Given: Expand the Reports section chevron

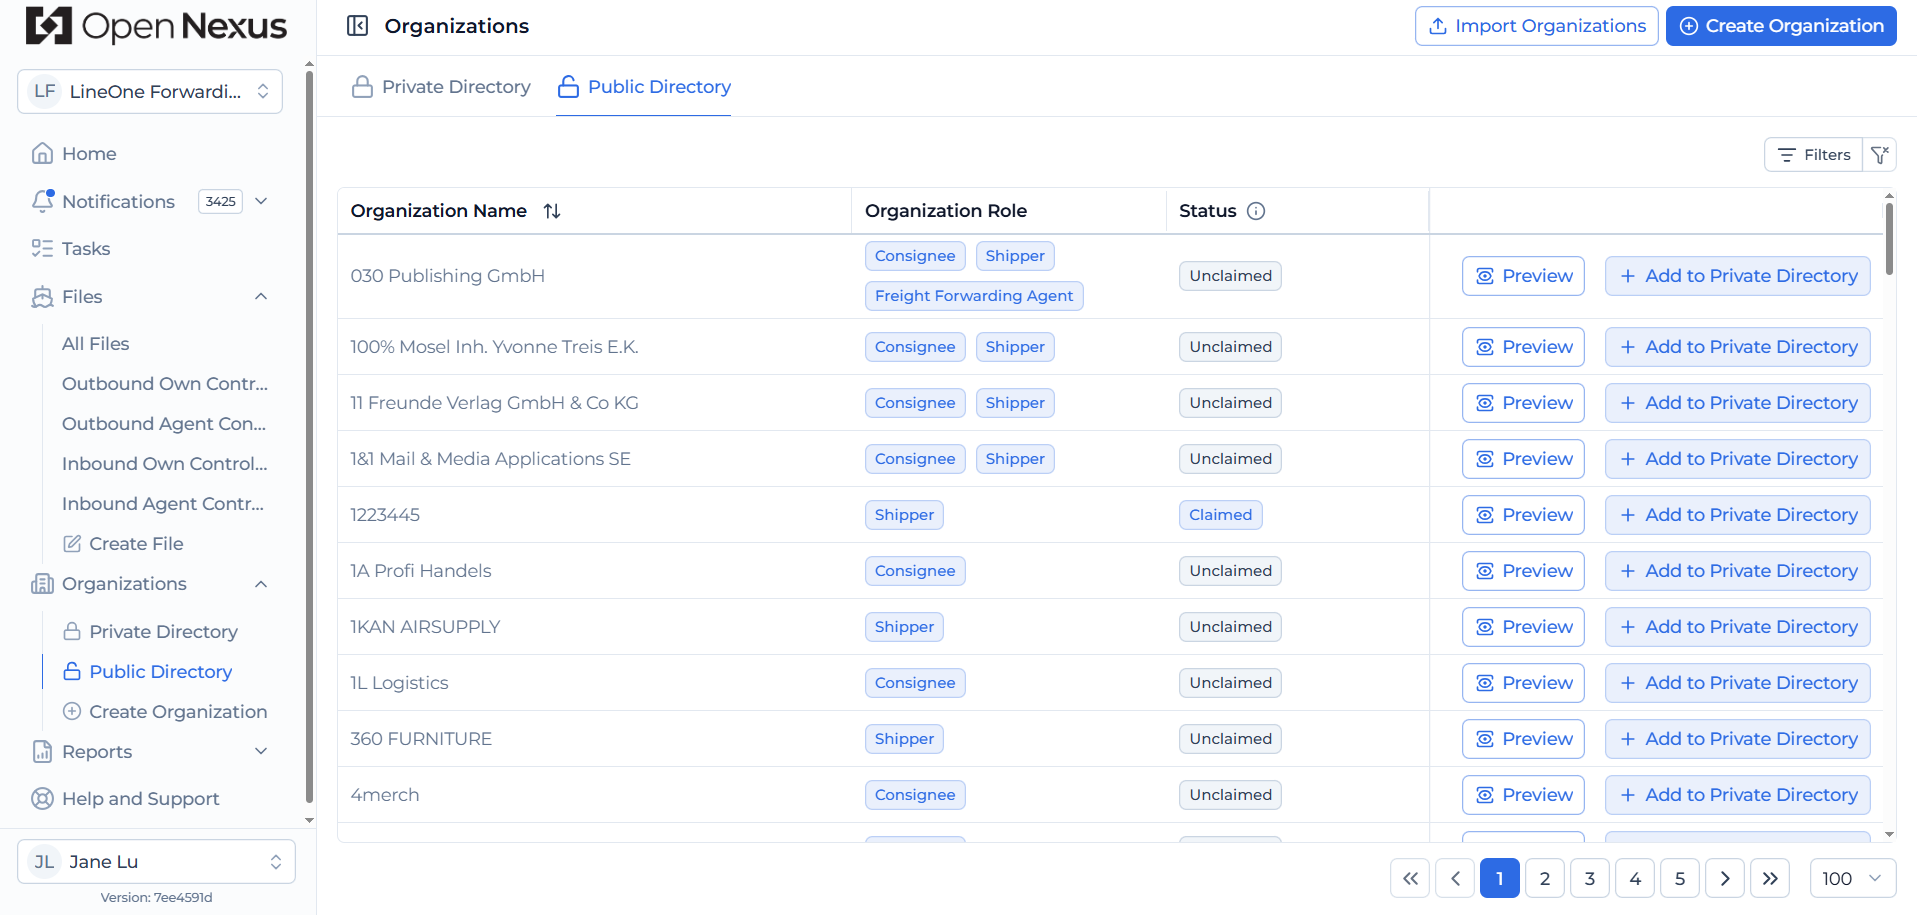Looking at the screenshot, I should (x=261, y=752).
